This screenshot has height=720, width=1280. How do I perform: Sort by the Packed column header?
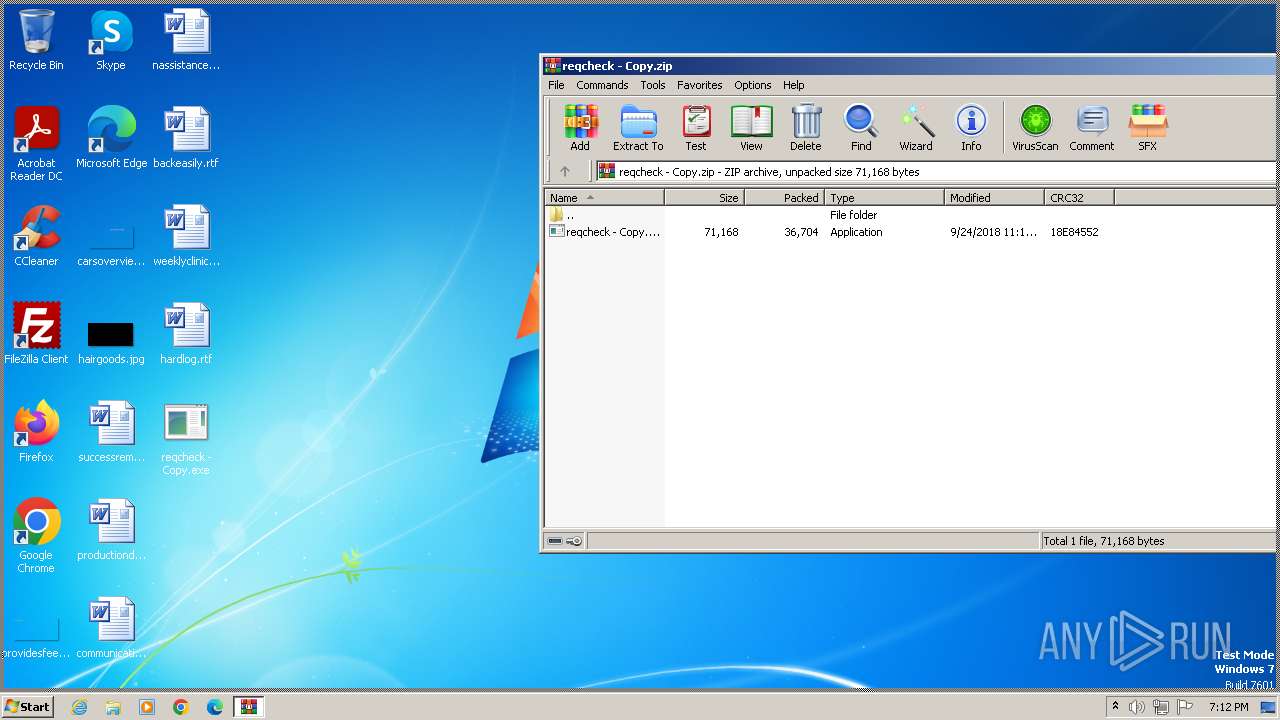click(784, 198)
